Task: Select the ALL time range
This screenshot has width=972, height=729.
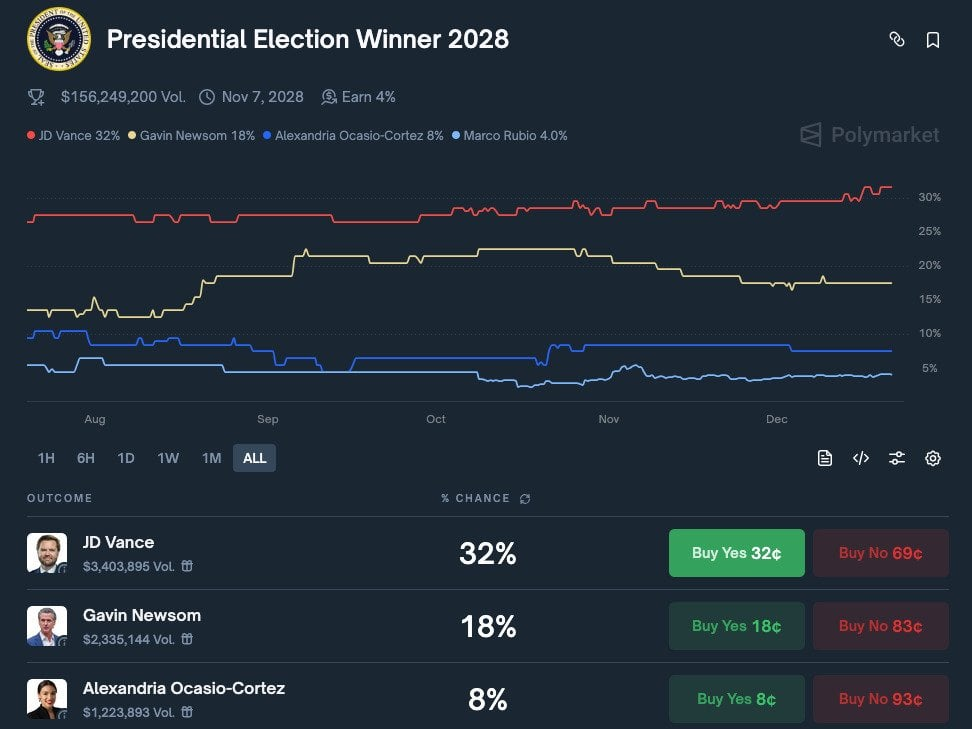Action: 255,458
